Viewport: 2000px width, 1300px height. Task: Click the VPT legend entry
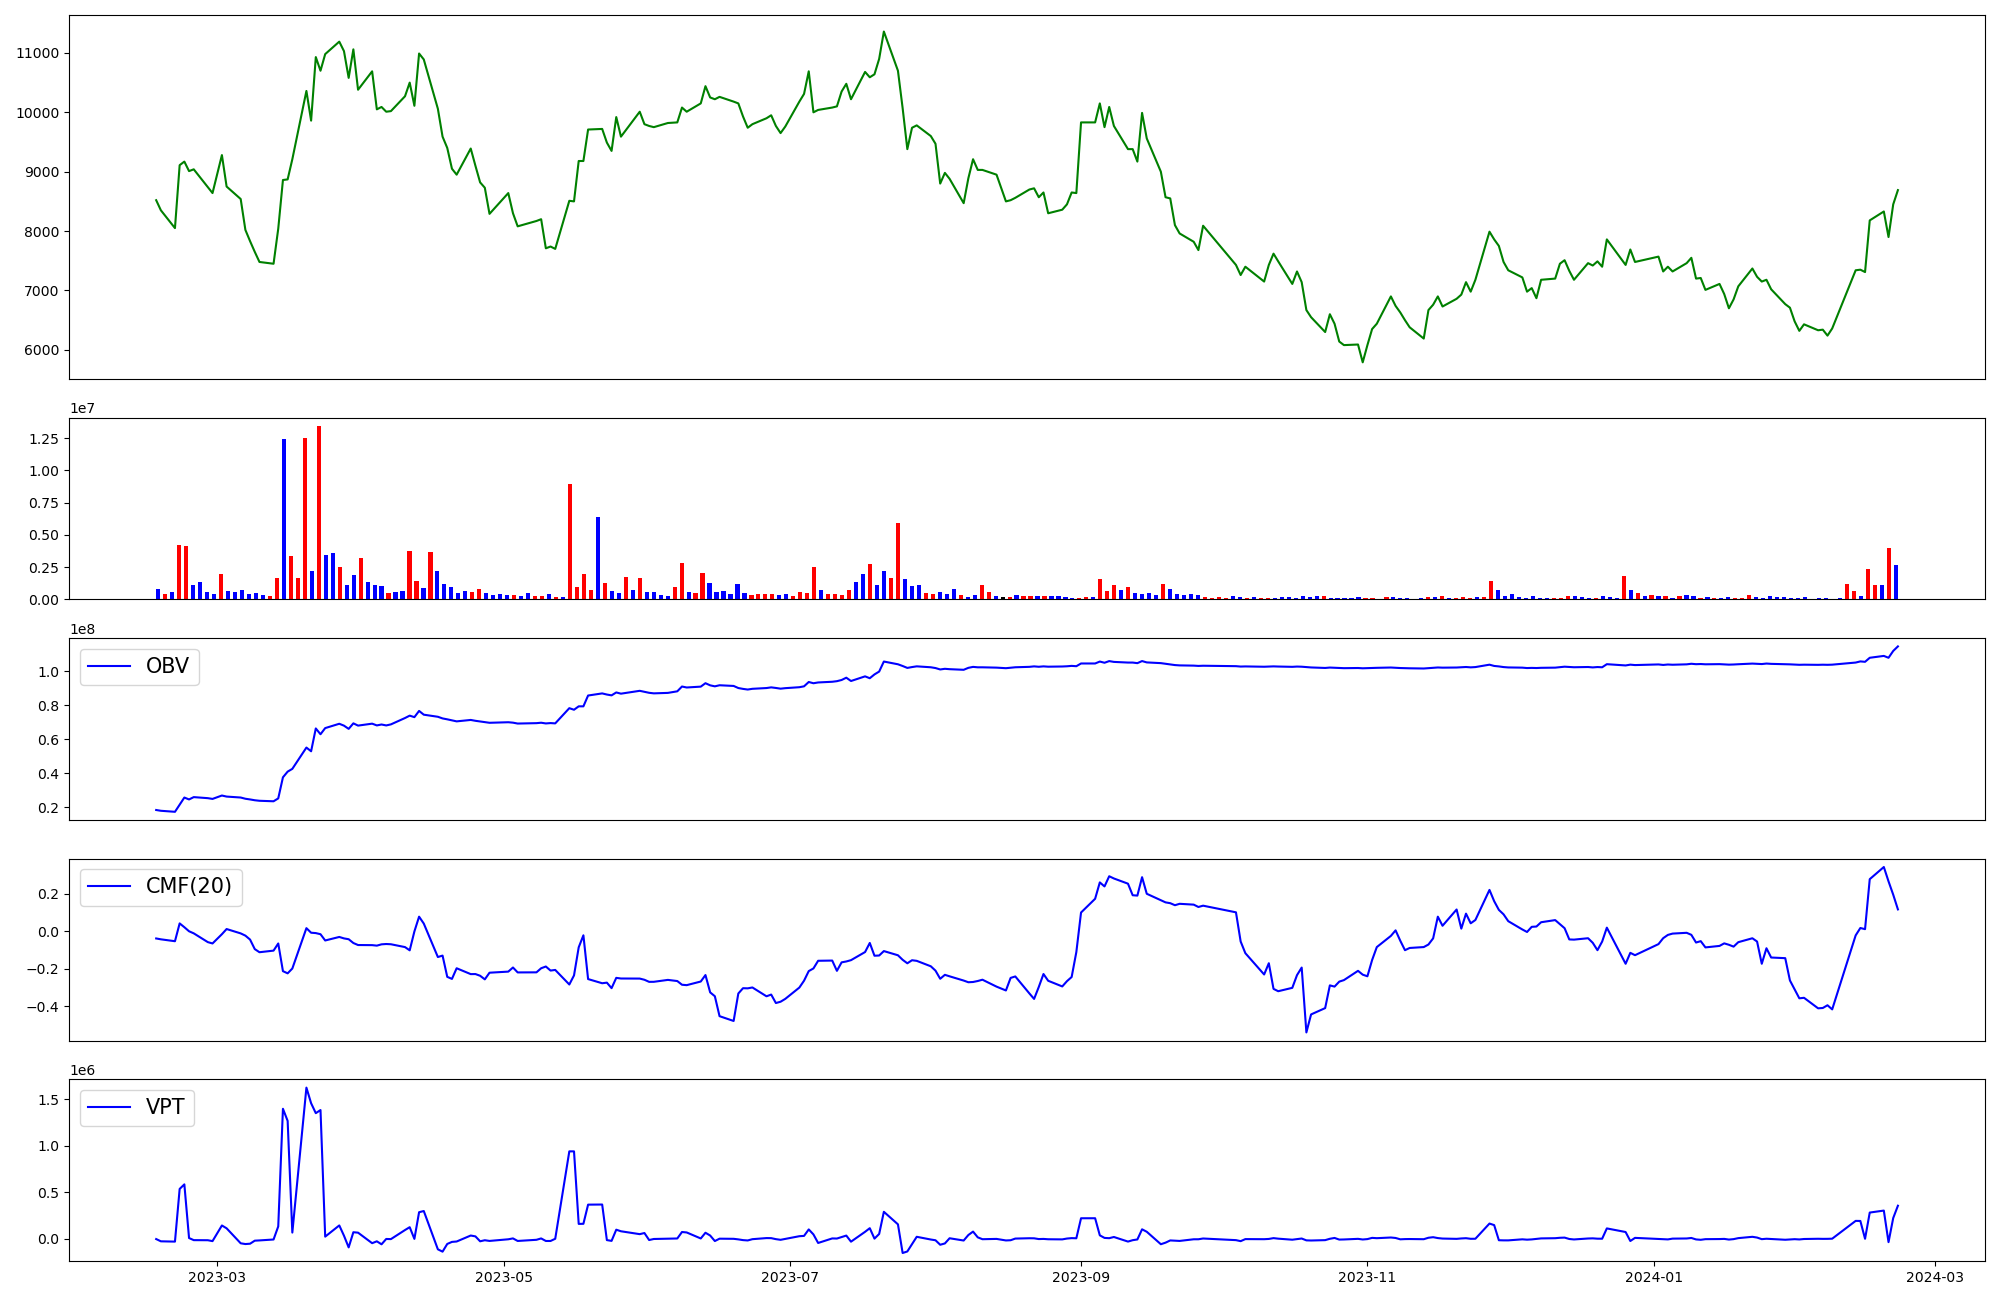pyautogui.click(x=165, y=1108)
